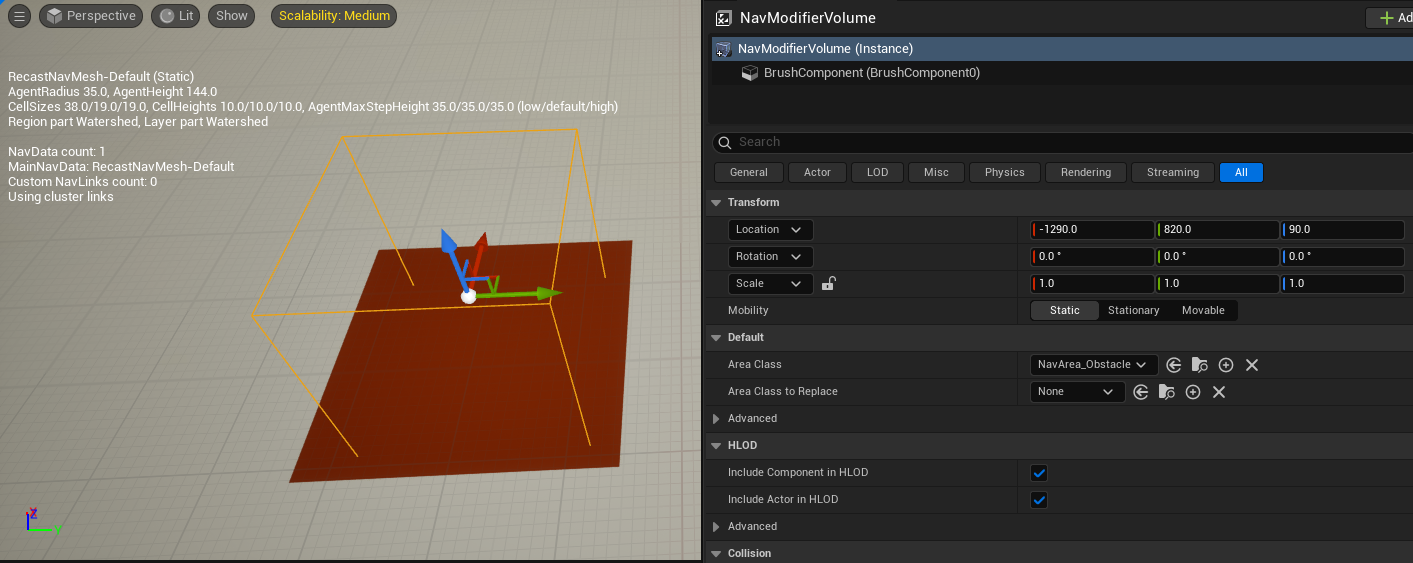Filter details by General
1413x563 pixels.
[749, 172]
